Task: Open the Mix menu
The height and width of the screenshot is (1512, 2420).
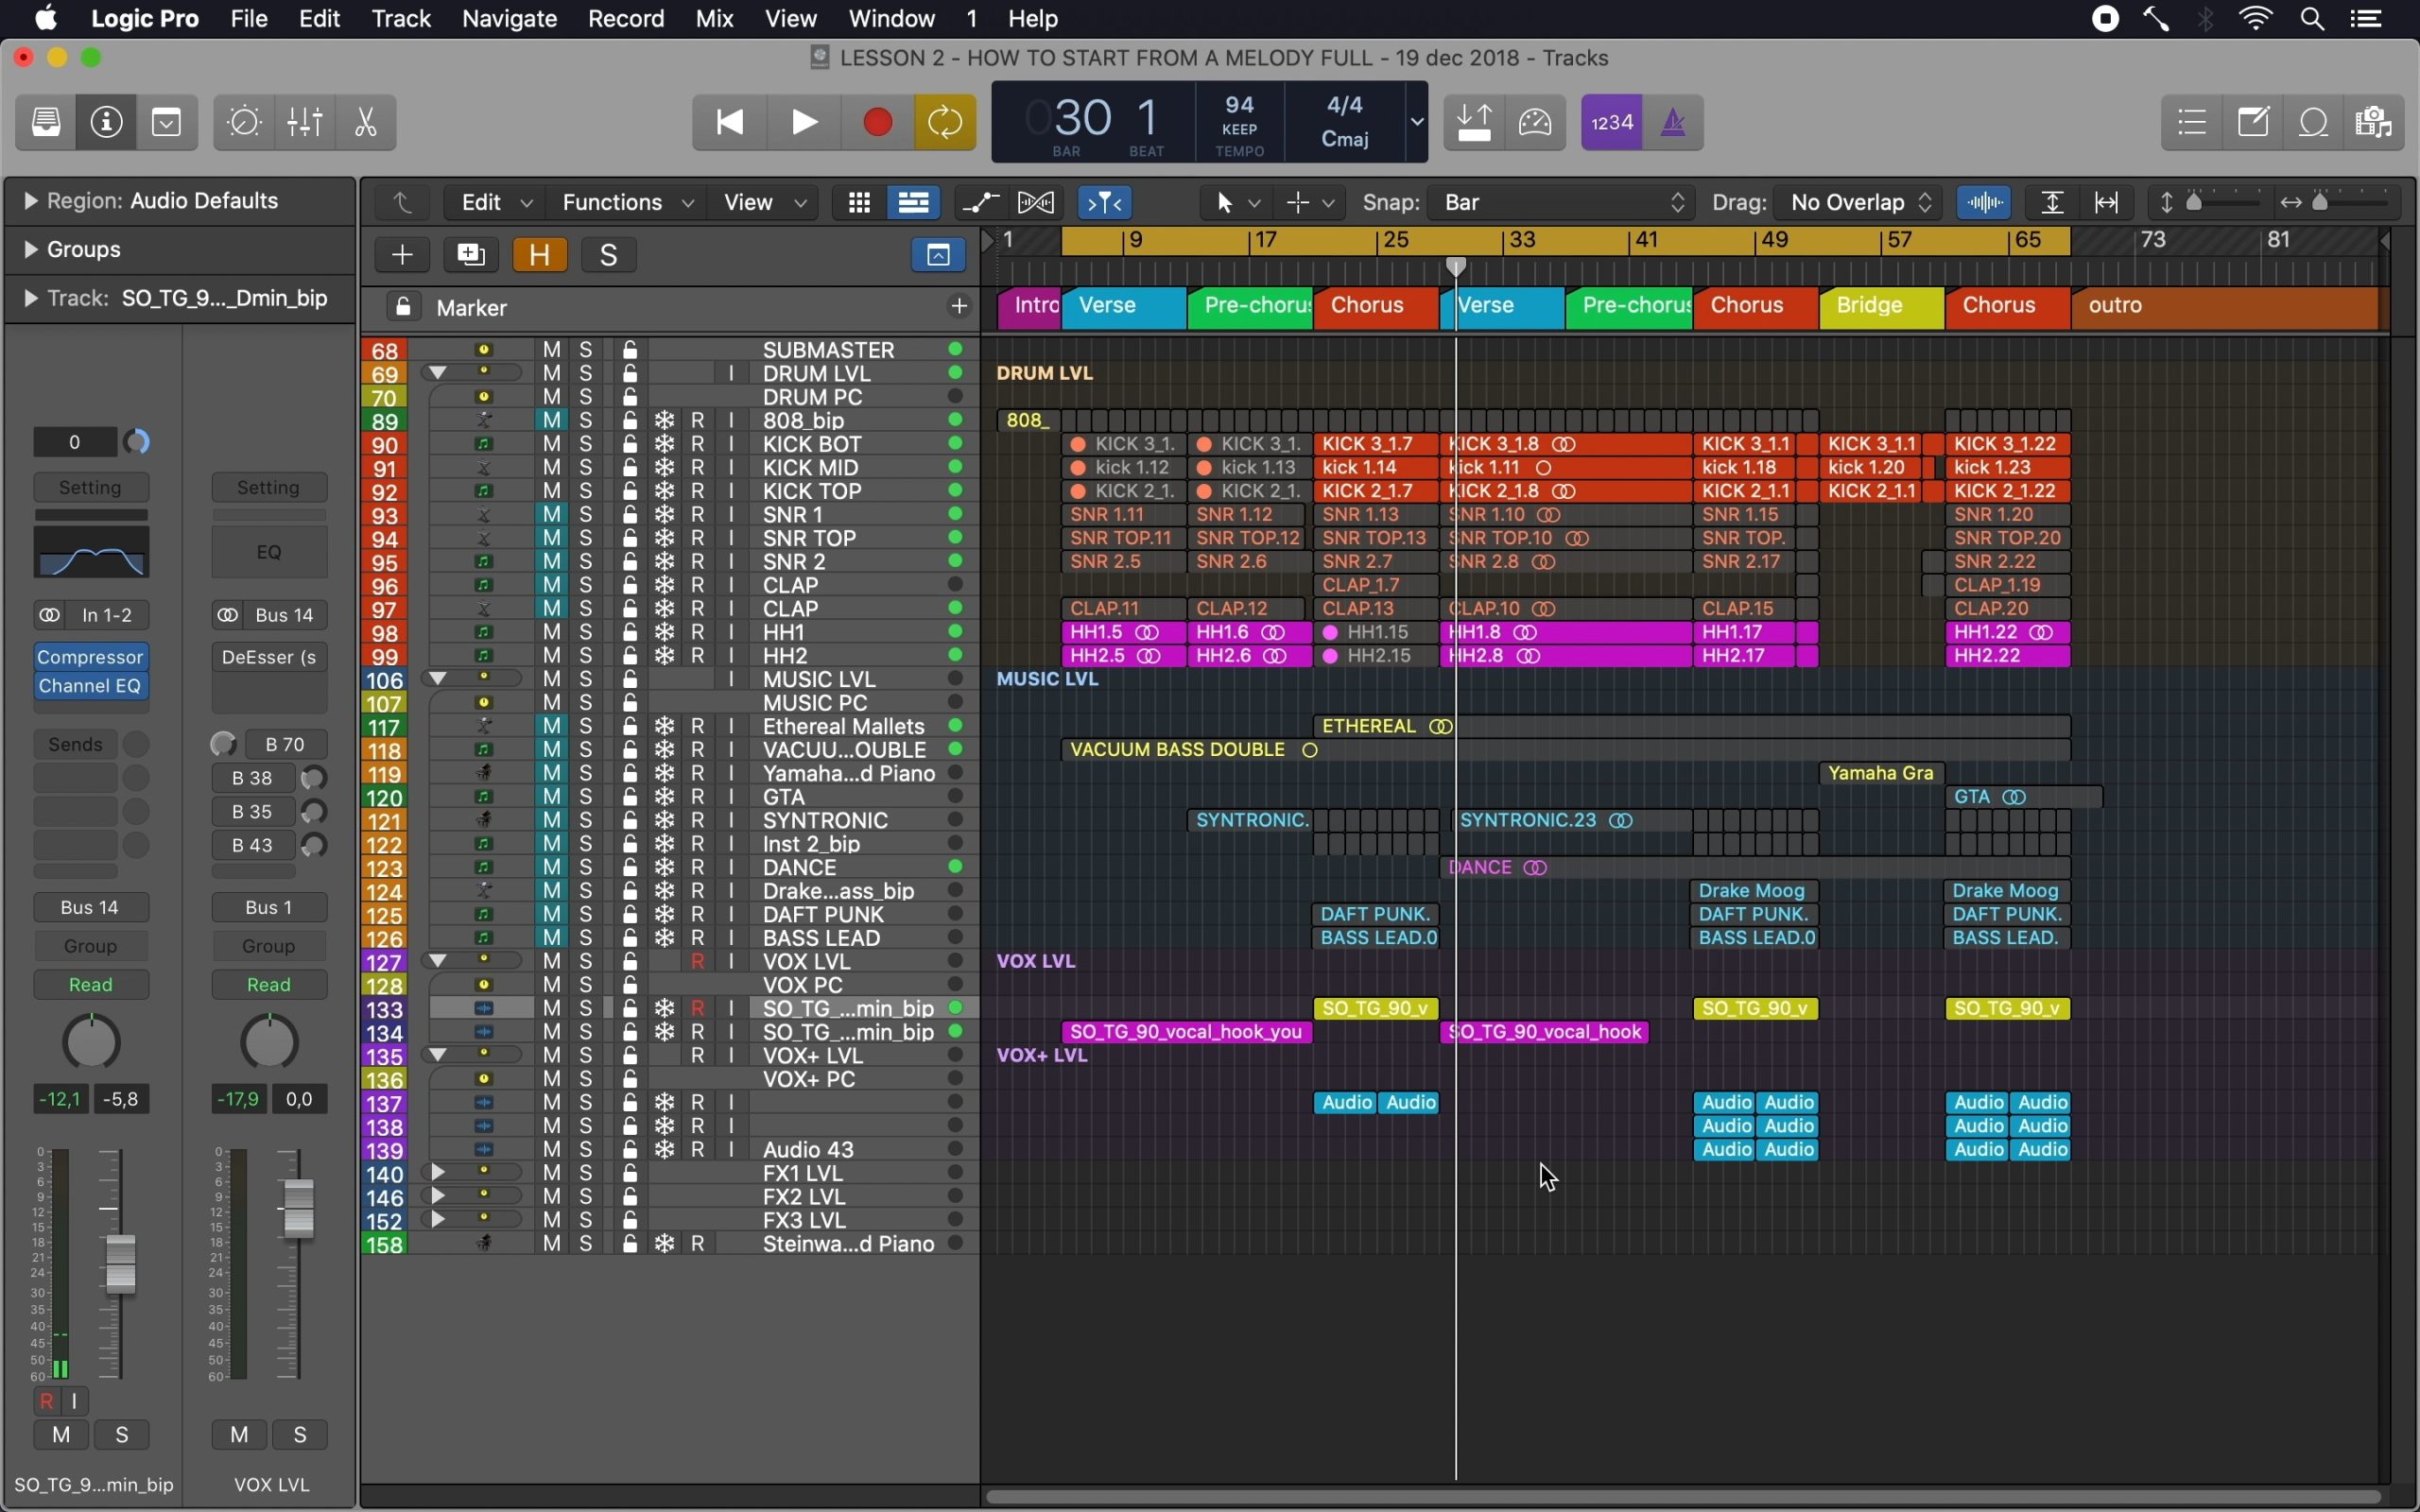Action: coord(714,19)
